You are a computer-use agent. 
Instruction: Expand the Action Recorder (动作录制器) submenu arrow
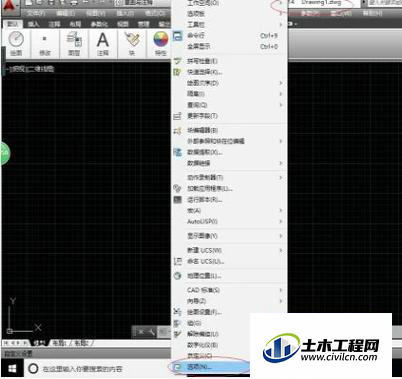[281, 177]
